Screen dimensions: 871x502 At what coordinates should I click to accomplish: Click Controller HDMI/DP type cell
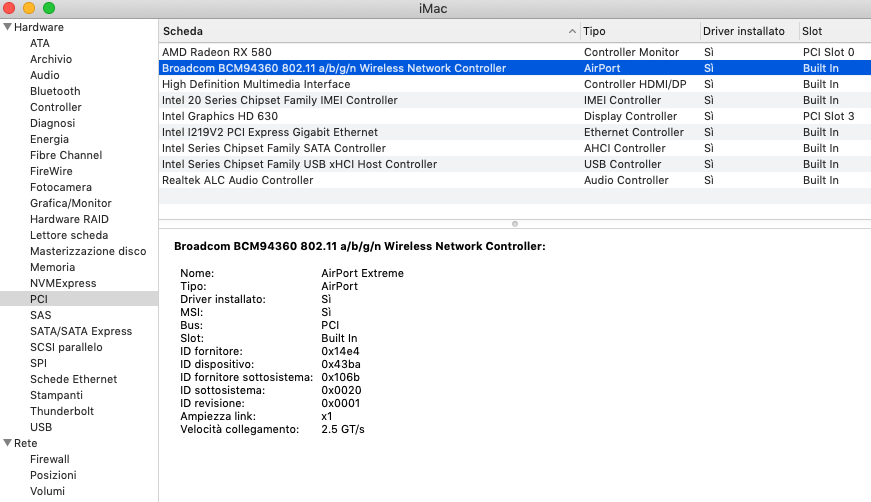635,84
